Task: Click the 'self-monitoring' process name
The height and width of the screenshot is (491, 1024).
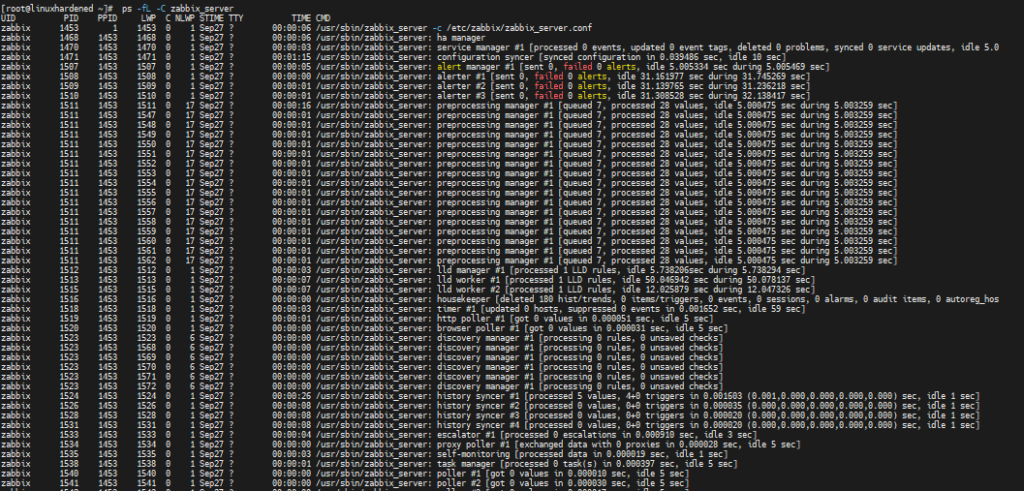Action: [473, 454]
